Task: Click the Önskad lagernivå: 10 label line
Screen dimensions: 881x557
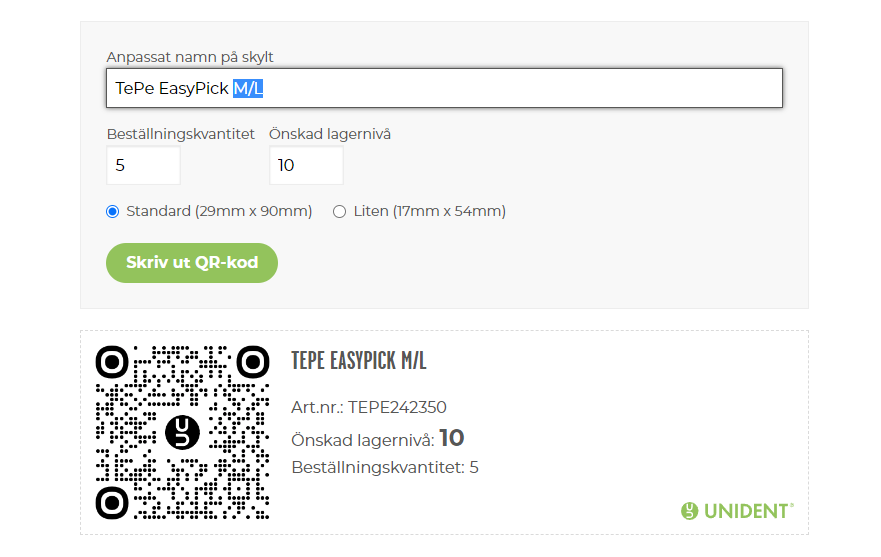Action: [x=378, y=438]
